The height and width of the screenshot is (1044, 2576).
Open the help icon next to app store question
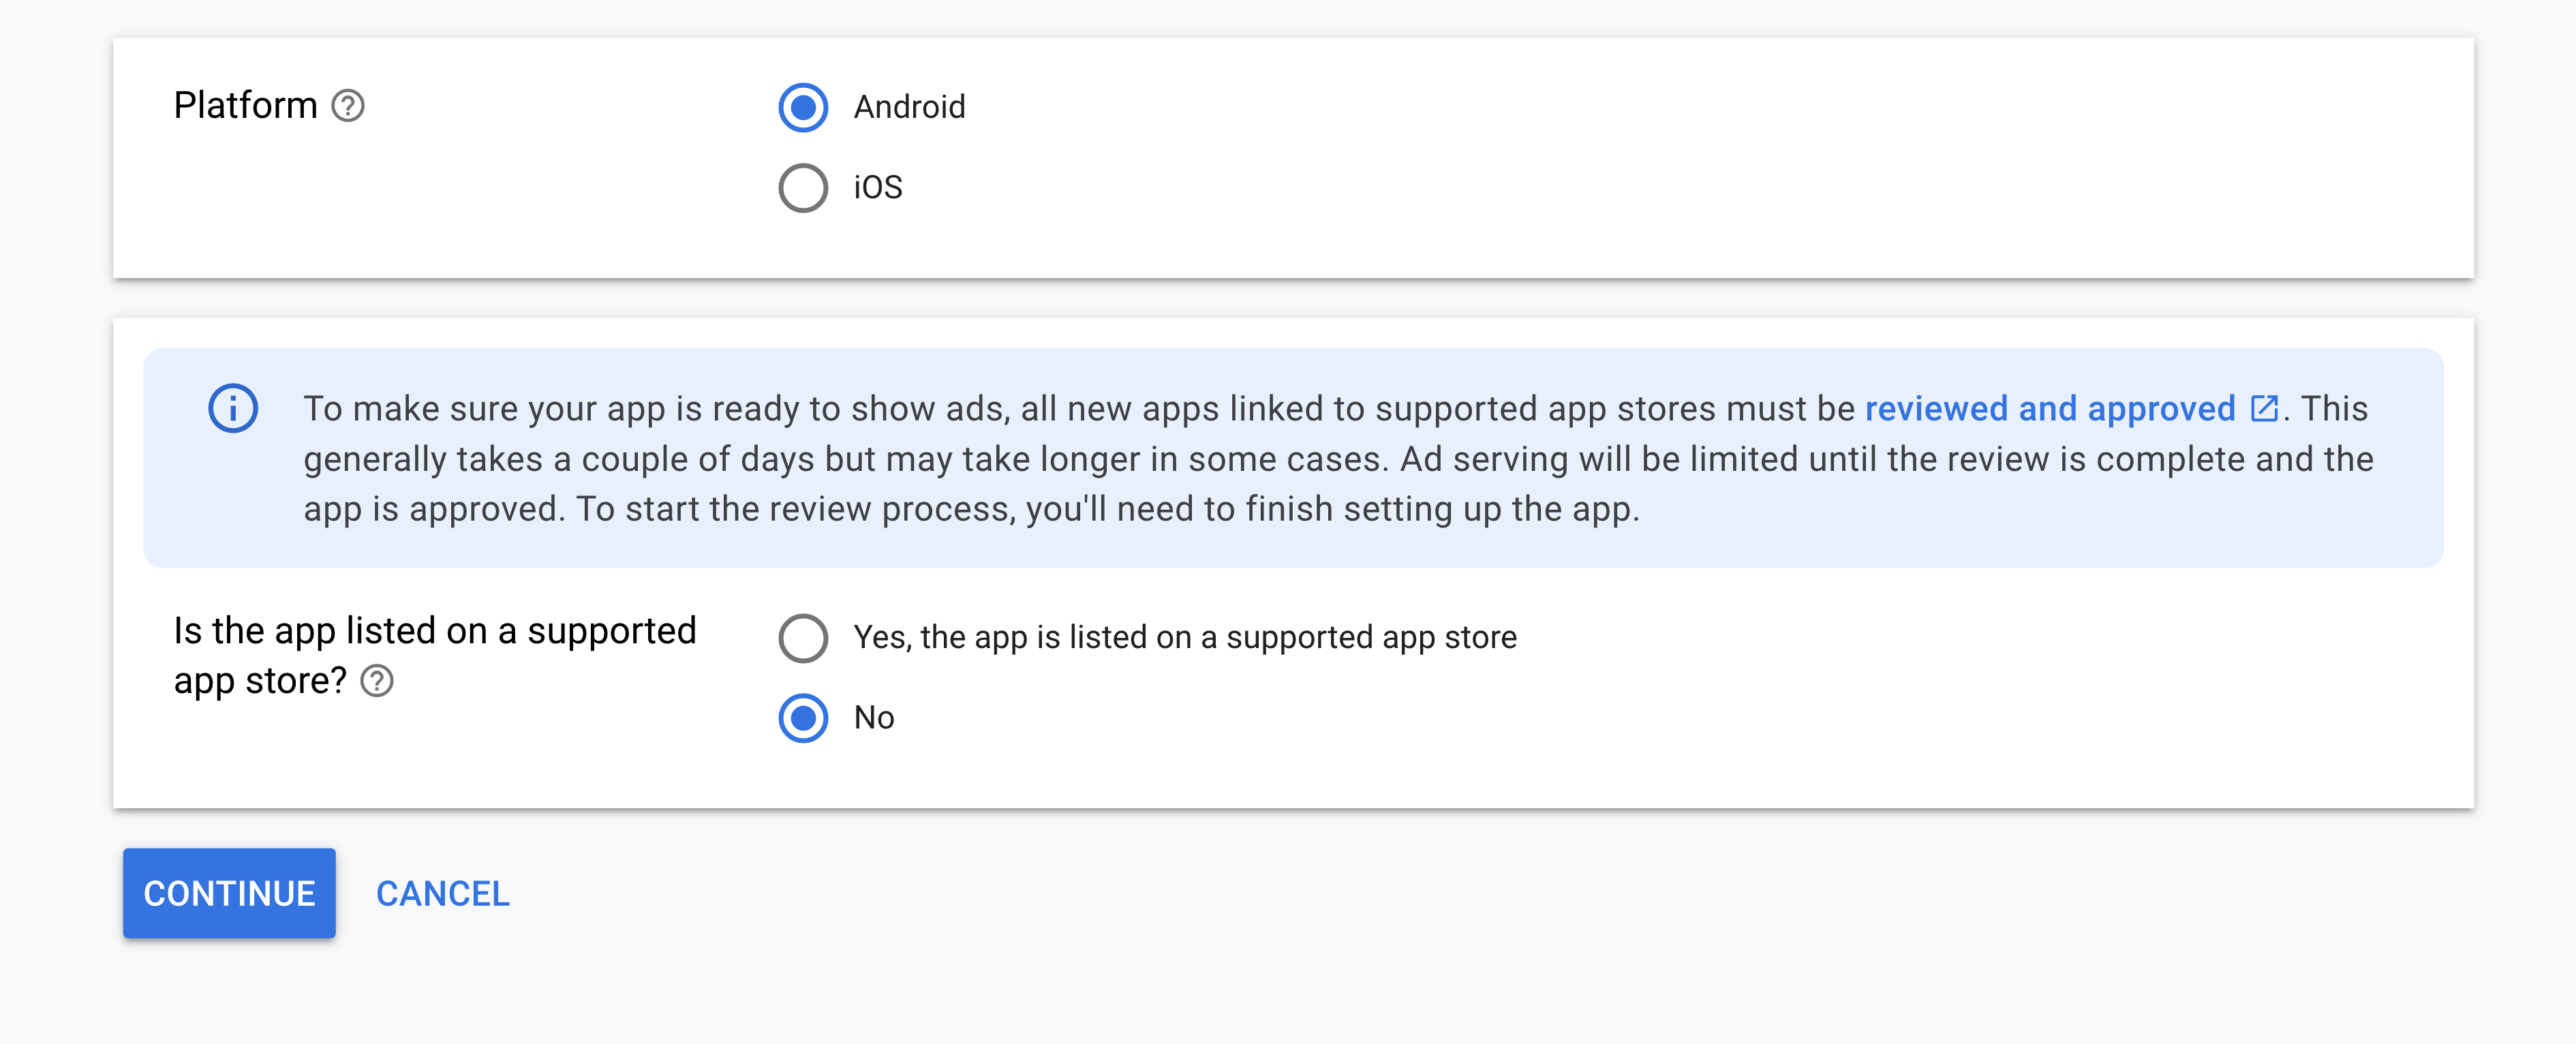(x=377, y=681)
